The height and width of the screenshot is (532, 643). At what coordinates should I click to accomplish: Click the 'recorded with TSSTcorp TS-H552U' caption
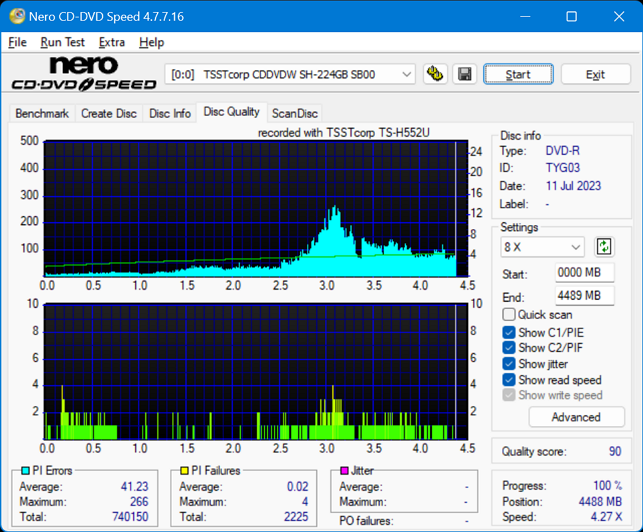pos(344,132)
